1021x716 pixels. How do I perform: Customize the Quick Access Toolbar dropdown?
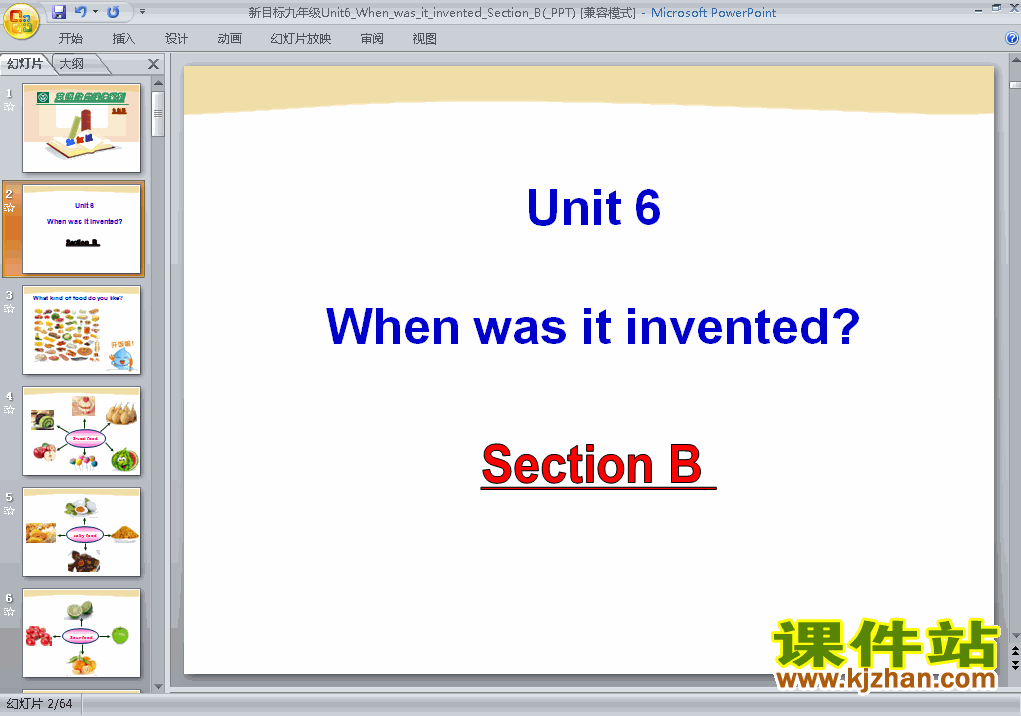142,12
